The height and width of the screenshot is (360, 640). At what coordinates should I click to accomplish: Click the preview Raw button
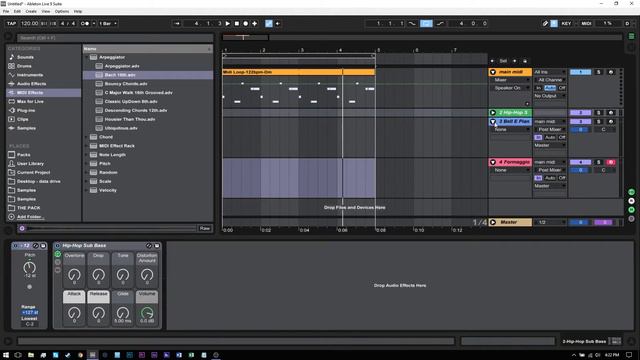[x=205, y=228]
